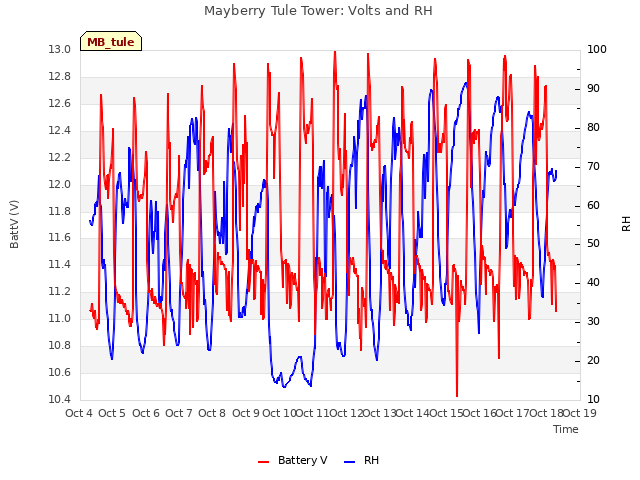Click the 11.0 value on the voltage axis
The height and width of the screenshot is (480, 640).
tap(60, 318)
